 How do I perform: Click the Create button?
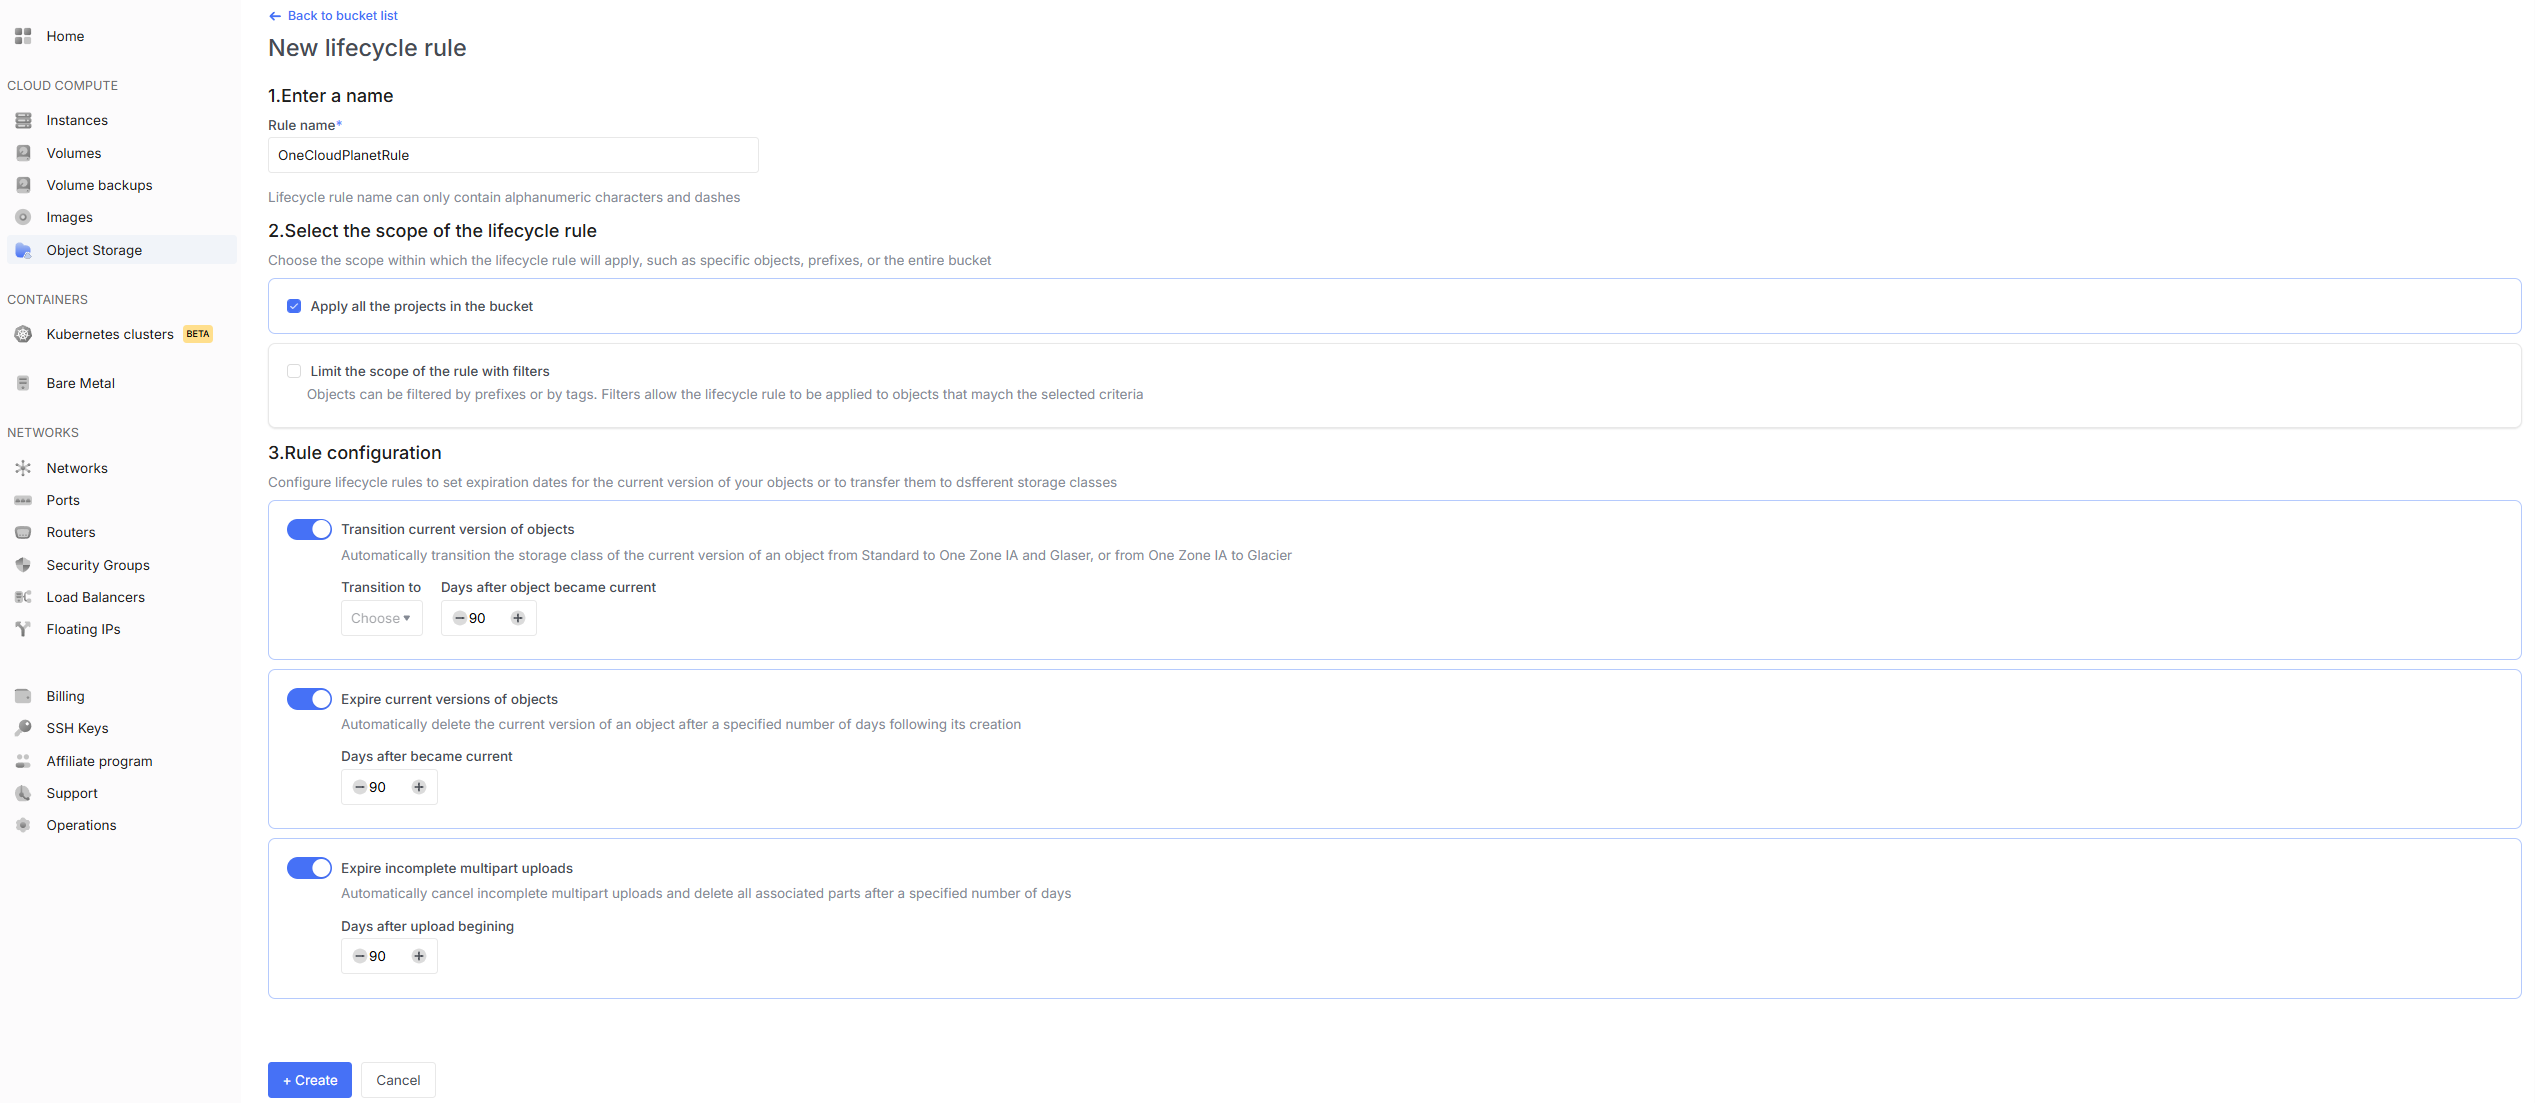pos(309,1080)
